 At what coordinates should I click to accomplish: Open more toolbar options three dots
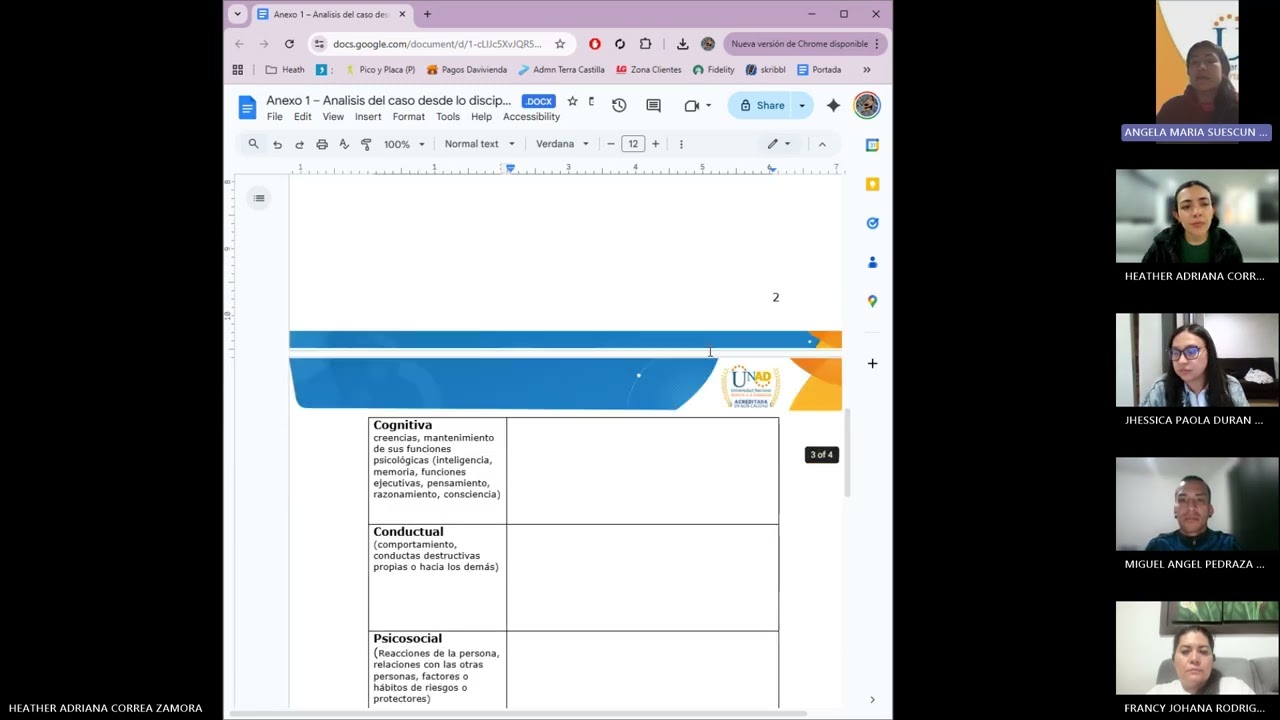pos(681,144)
